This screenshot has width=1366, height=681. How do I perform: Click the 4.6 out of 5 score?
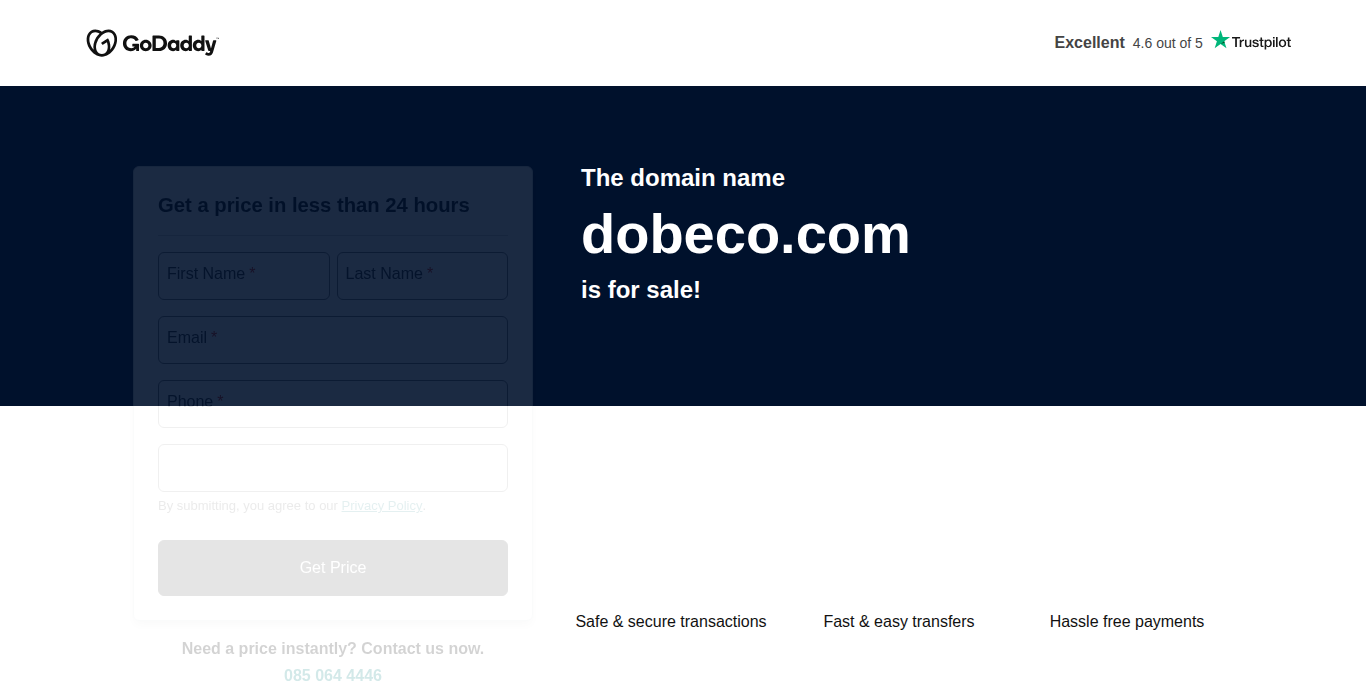(1167, 43)
